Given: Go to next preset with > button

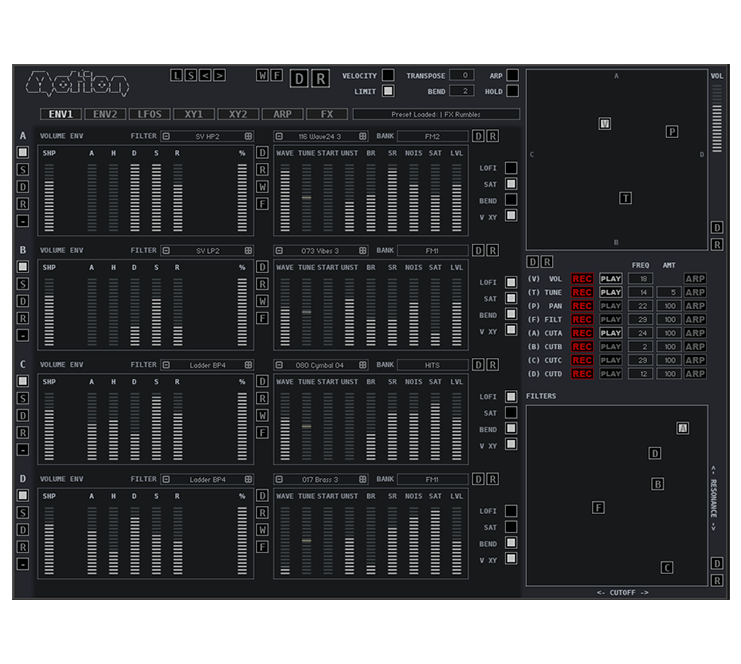Looking at the screenshot, I should (x=219, y=75).
